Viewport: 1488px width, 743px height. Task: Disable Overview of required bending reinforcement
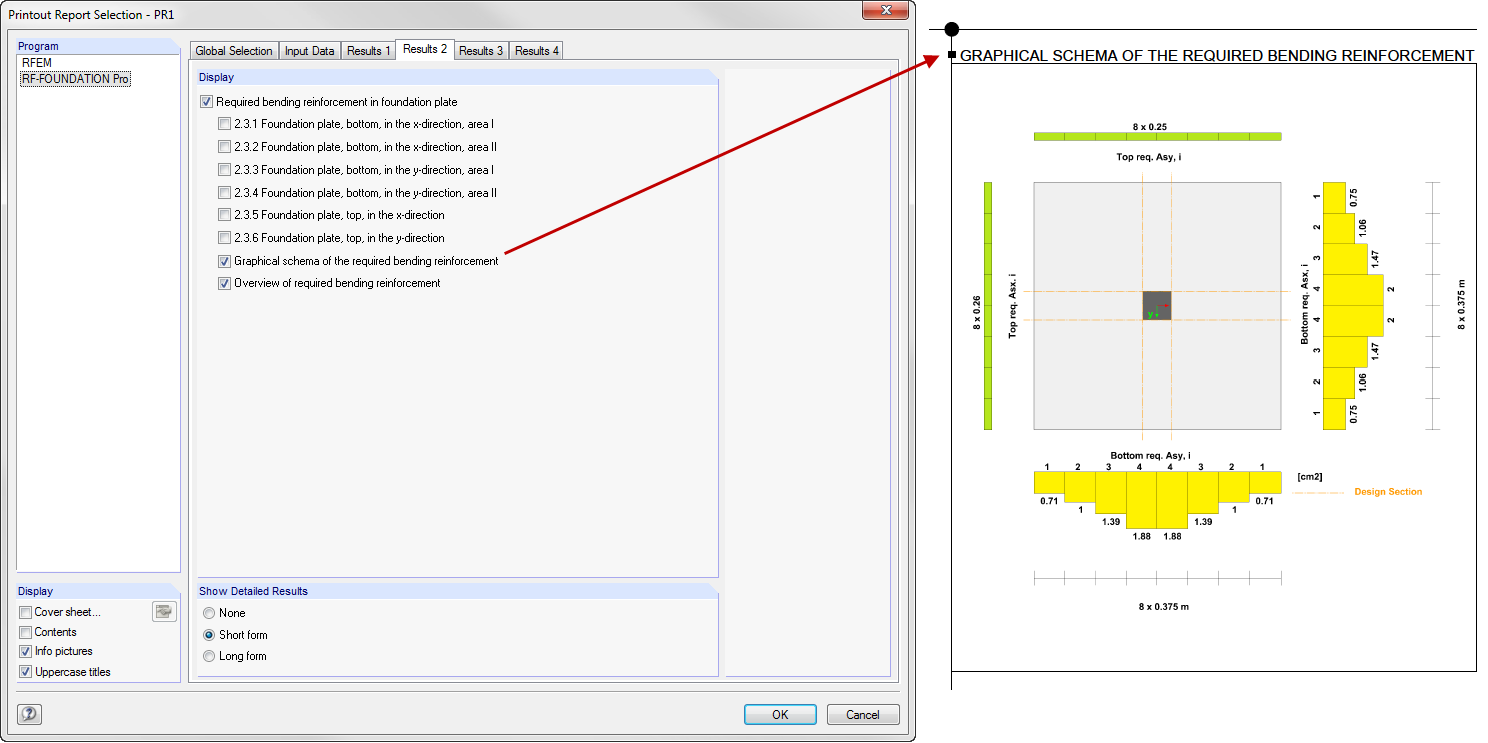(225, 283)
